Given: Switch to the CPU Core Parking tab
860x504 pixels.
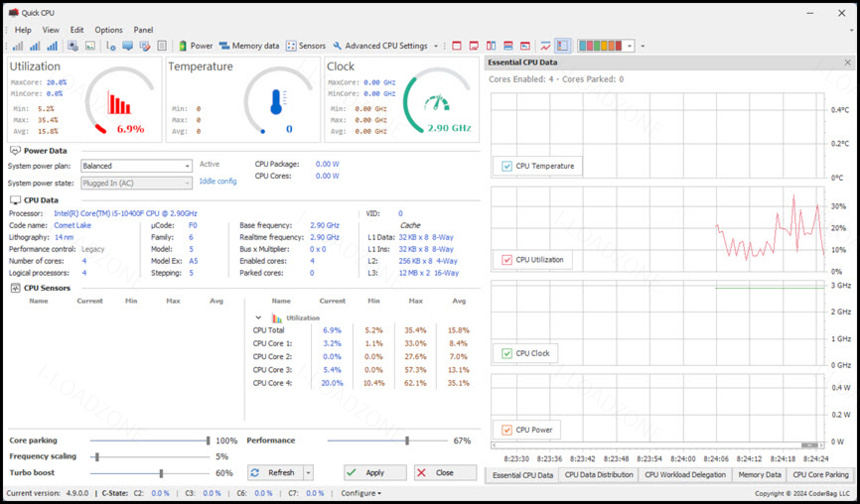Looking at the screenshot, I should point(821,475).
